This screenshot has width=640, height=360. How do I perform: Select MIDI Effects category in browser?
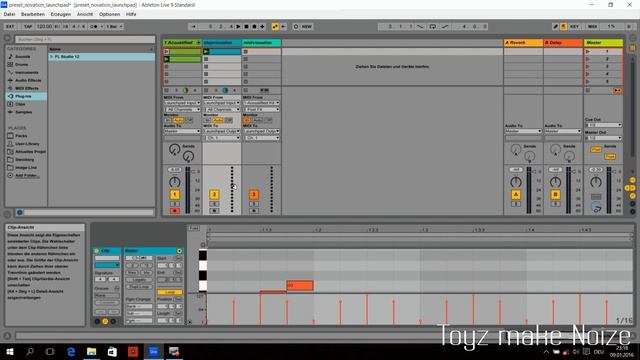[27, 88]
